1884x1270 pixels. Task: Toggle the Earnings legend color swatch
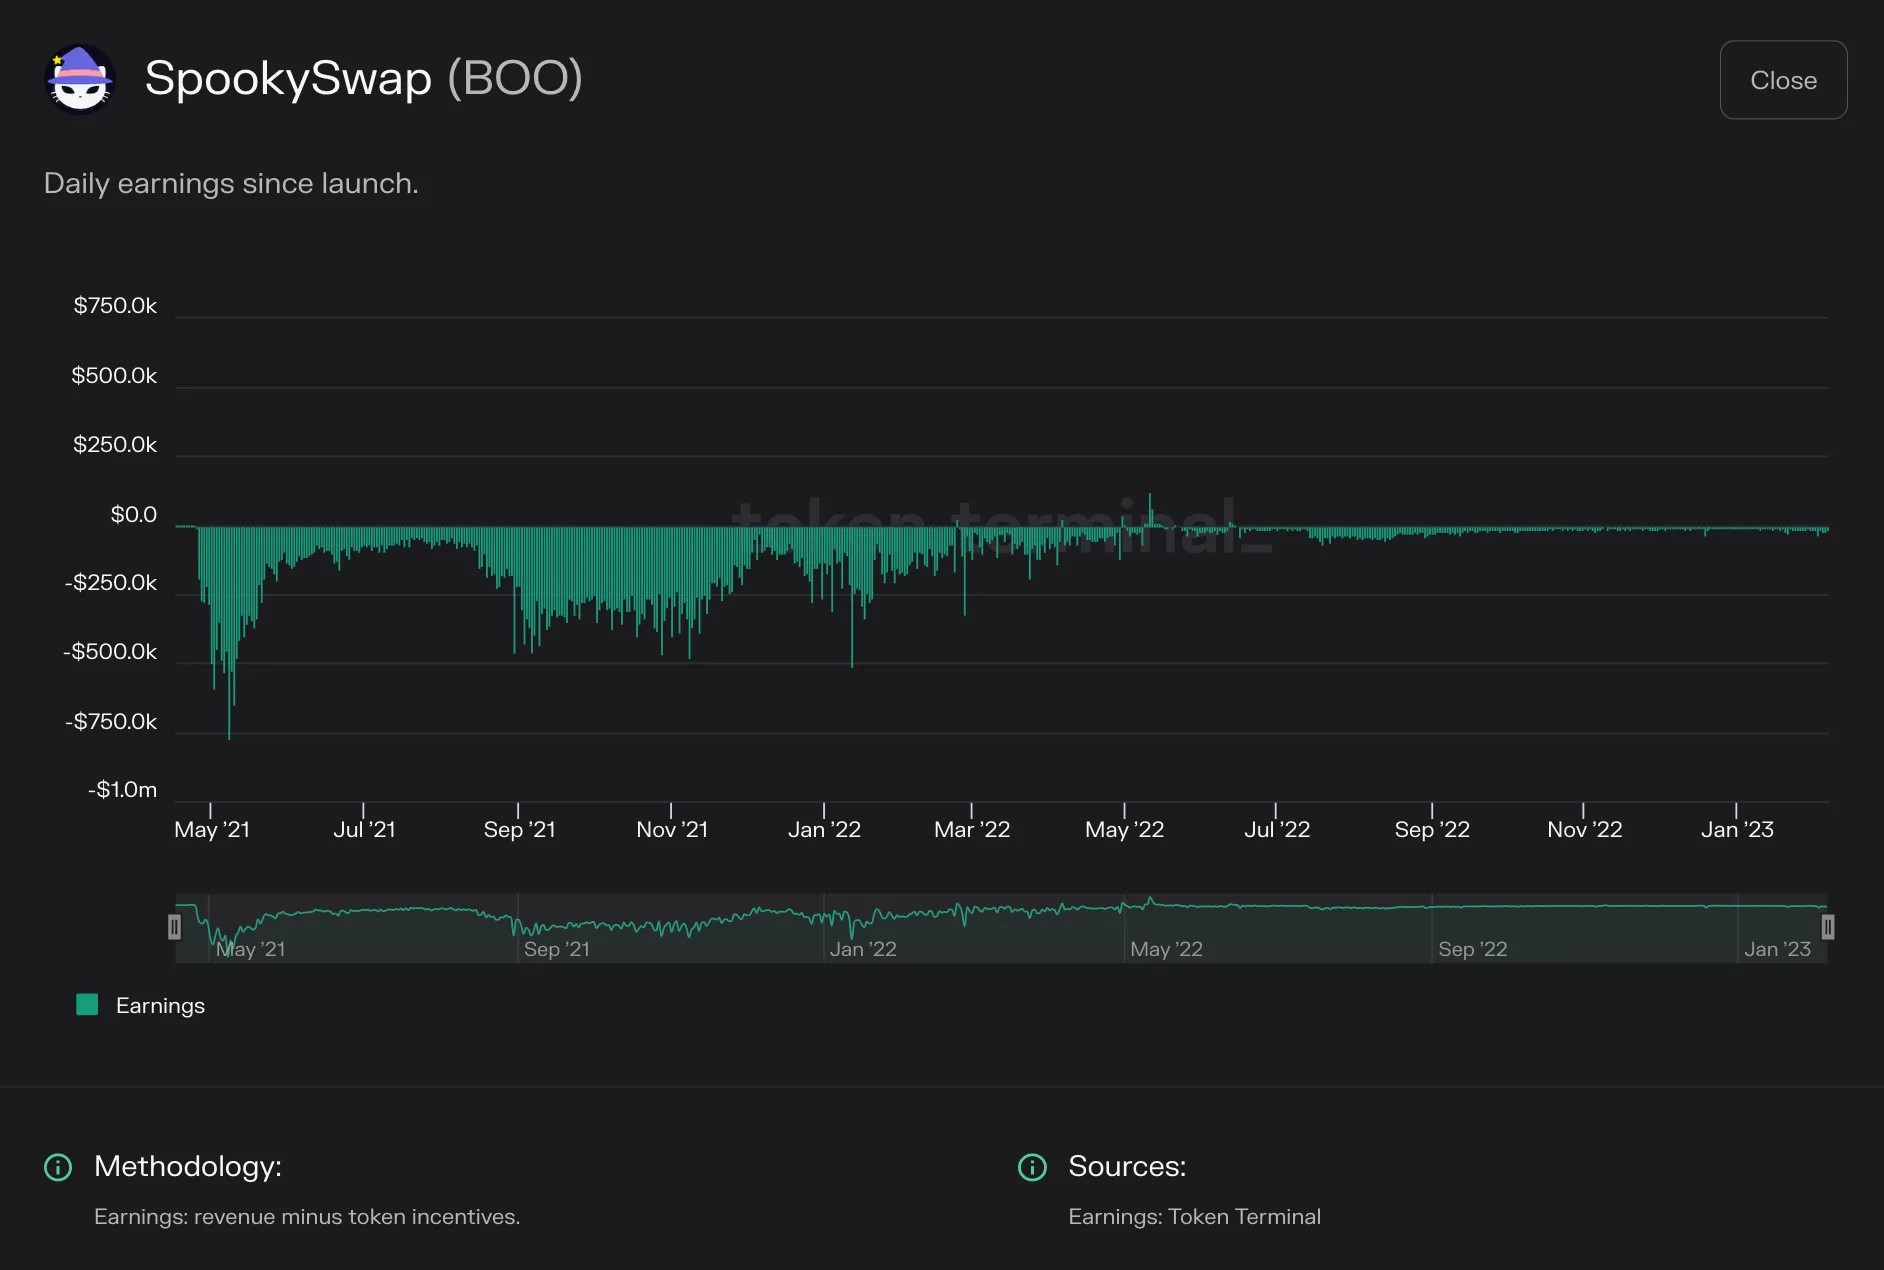point(87,1005)
